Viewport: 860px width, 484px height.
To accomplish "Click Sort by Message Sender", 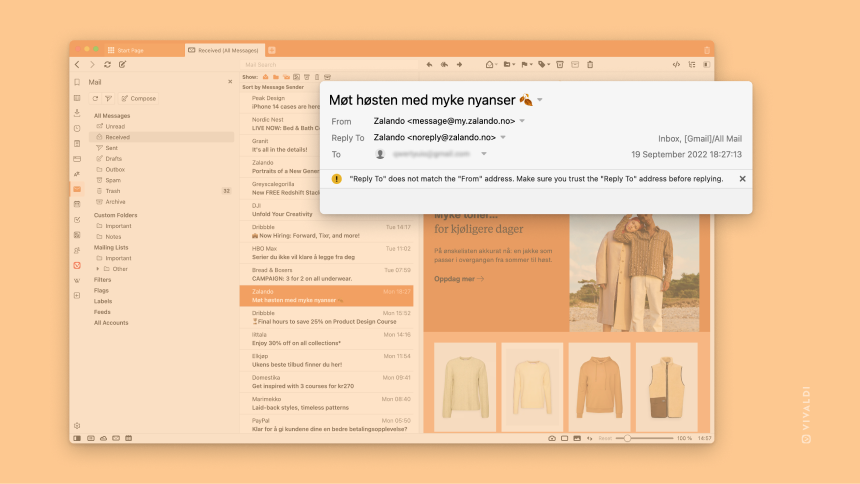I will 273,87.
